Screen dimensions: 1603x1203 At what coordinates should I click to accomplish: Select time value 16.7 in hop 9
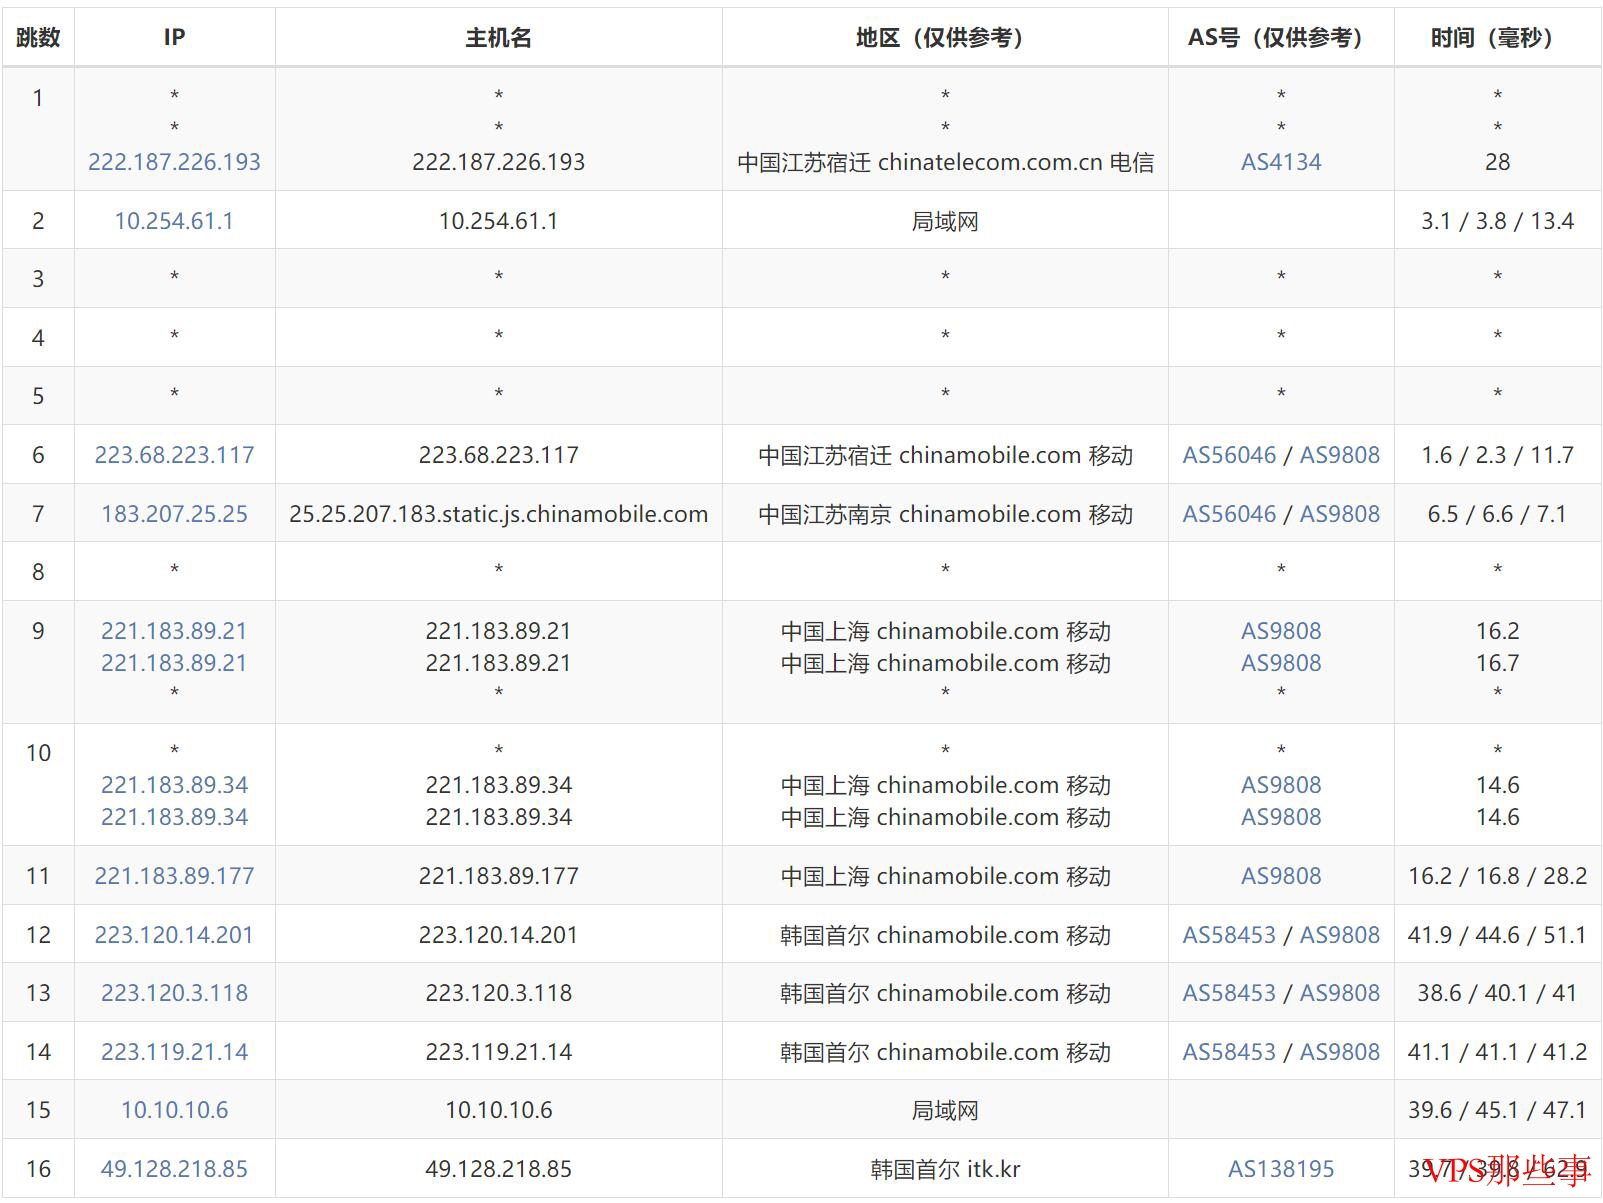tap(1497, 663)
